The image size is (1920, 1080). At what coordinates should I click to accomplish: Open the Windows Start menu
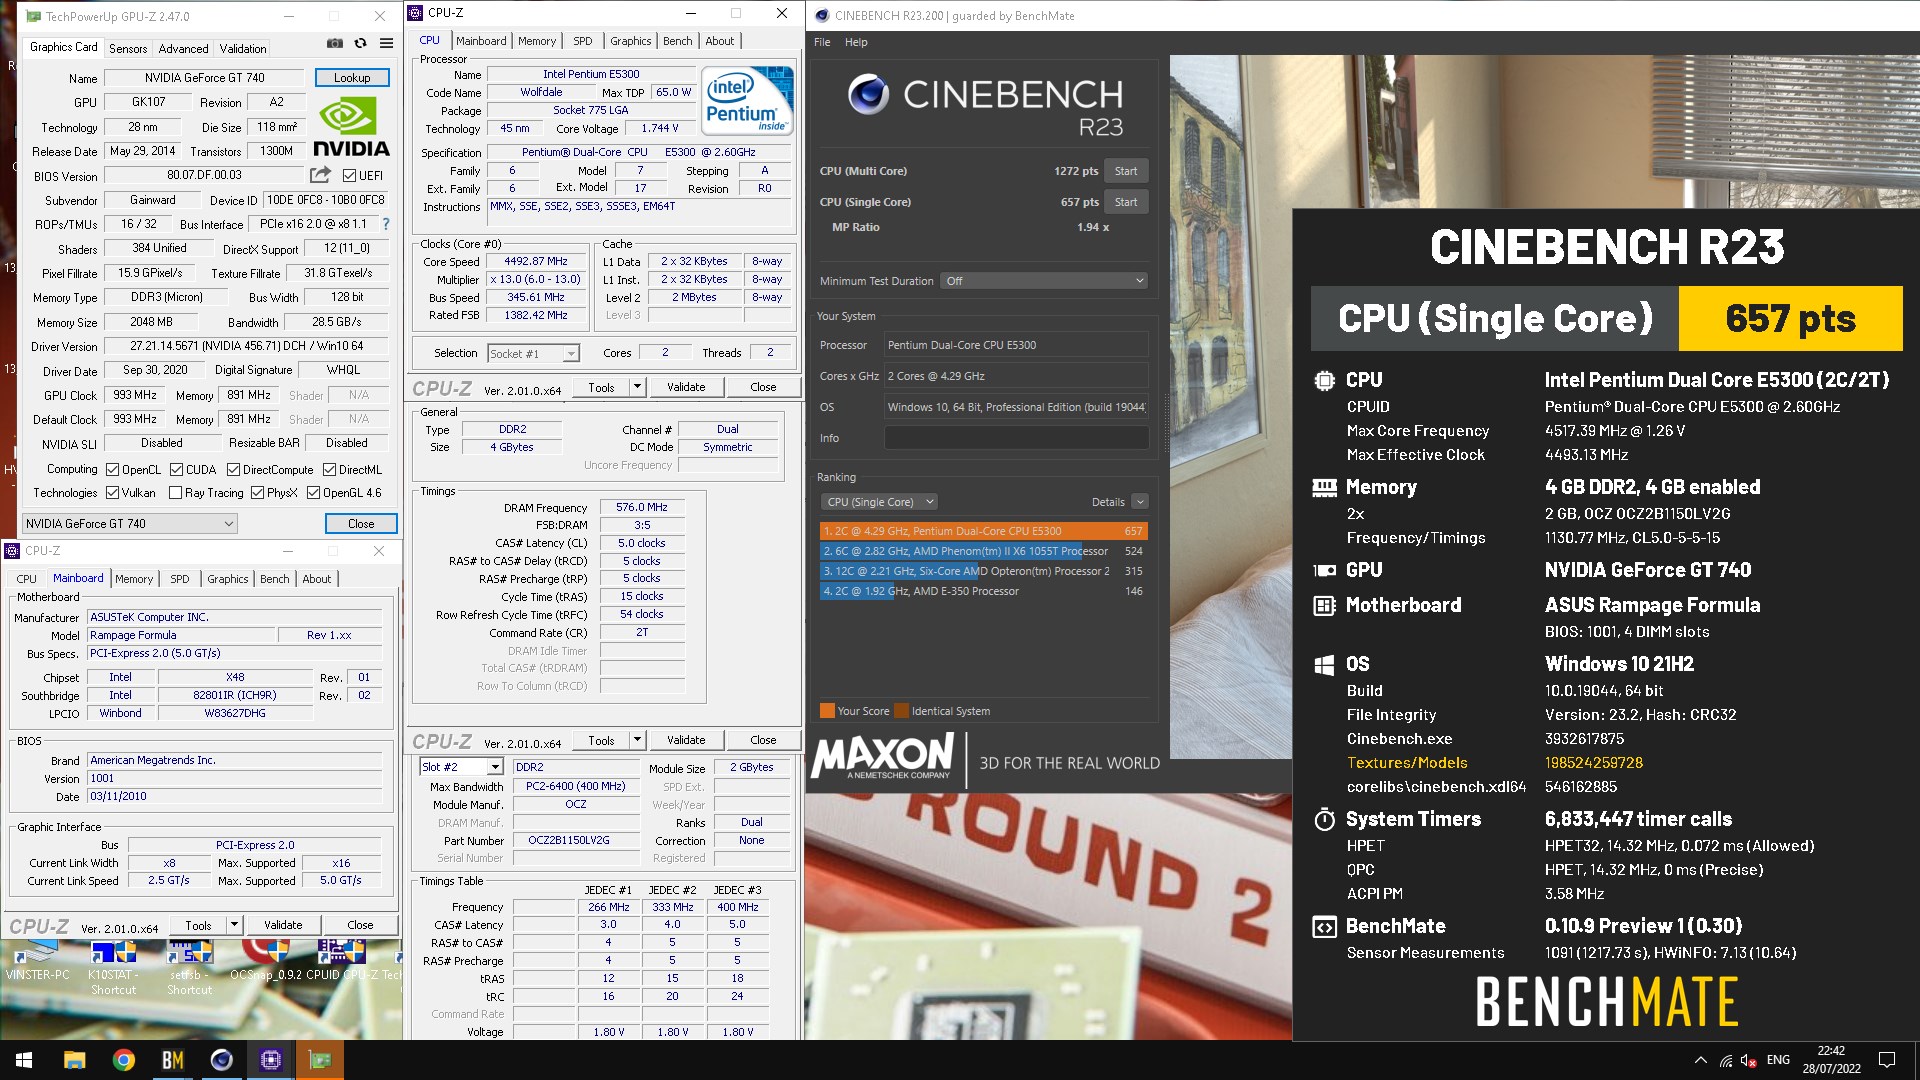(24, 1060)
